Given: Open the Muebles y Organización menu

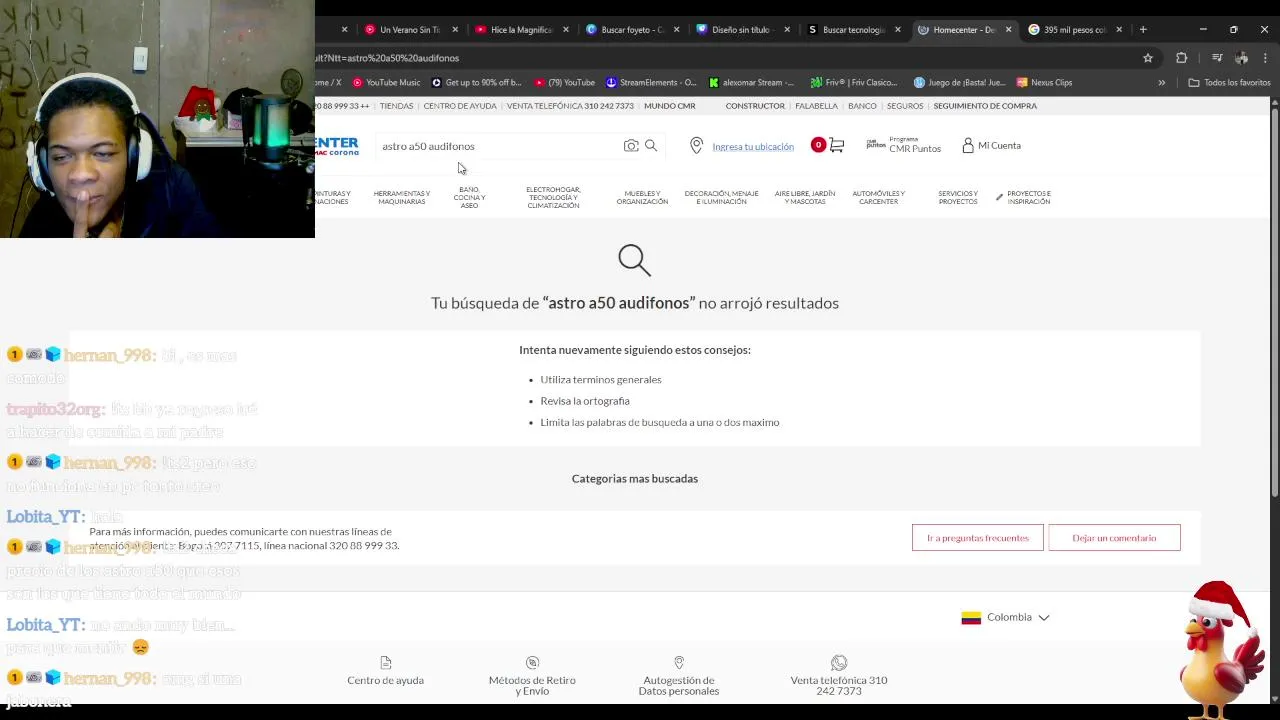Looking at the screenshot, I should tap(642, 197).
